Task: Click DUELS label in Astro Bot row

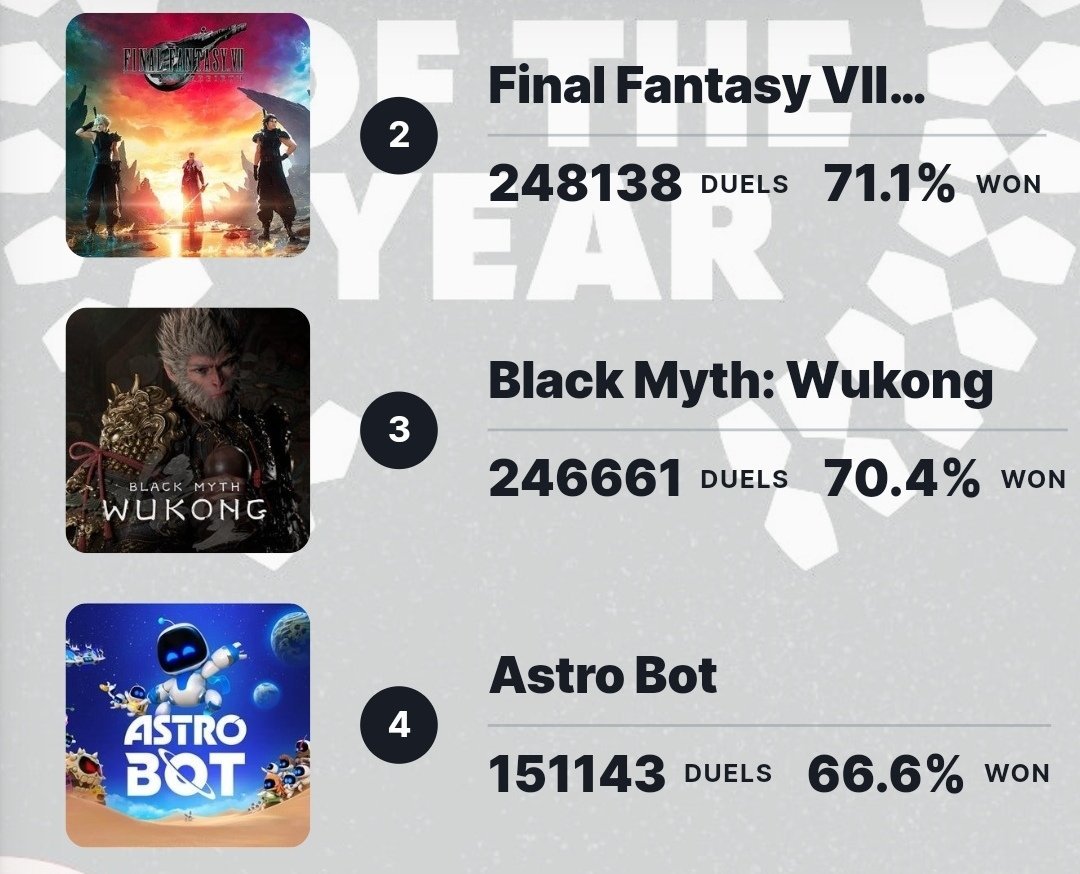Action: point(728,773)
